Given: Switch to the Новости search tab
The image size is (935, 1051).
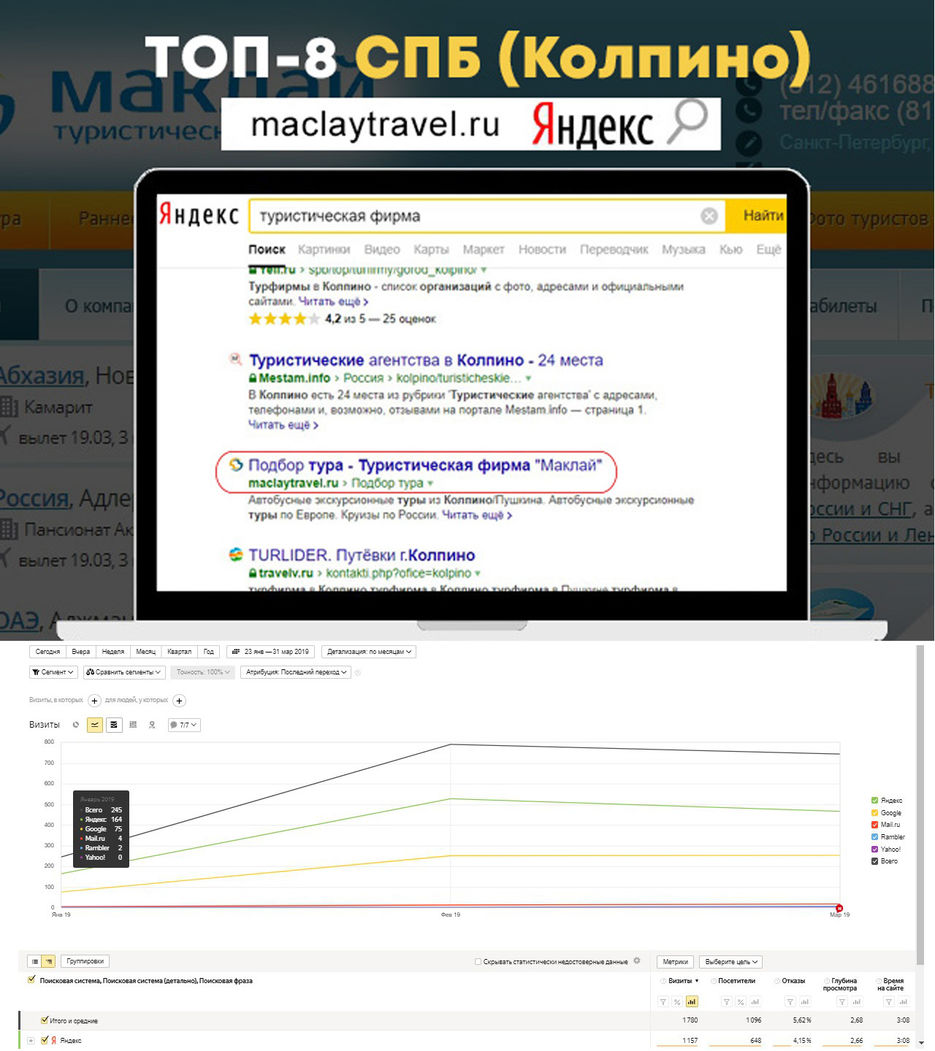Looking at the screenshot, I should [x=542, y=249].
